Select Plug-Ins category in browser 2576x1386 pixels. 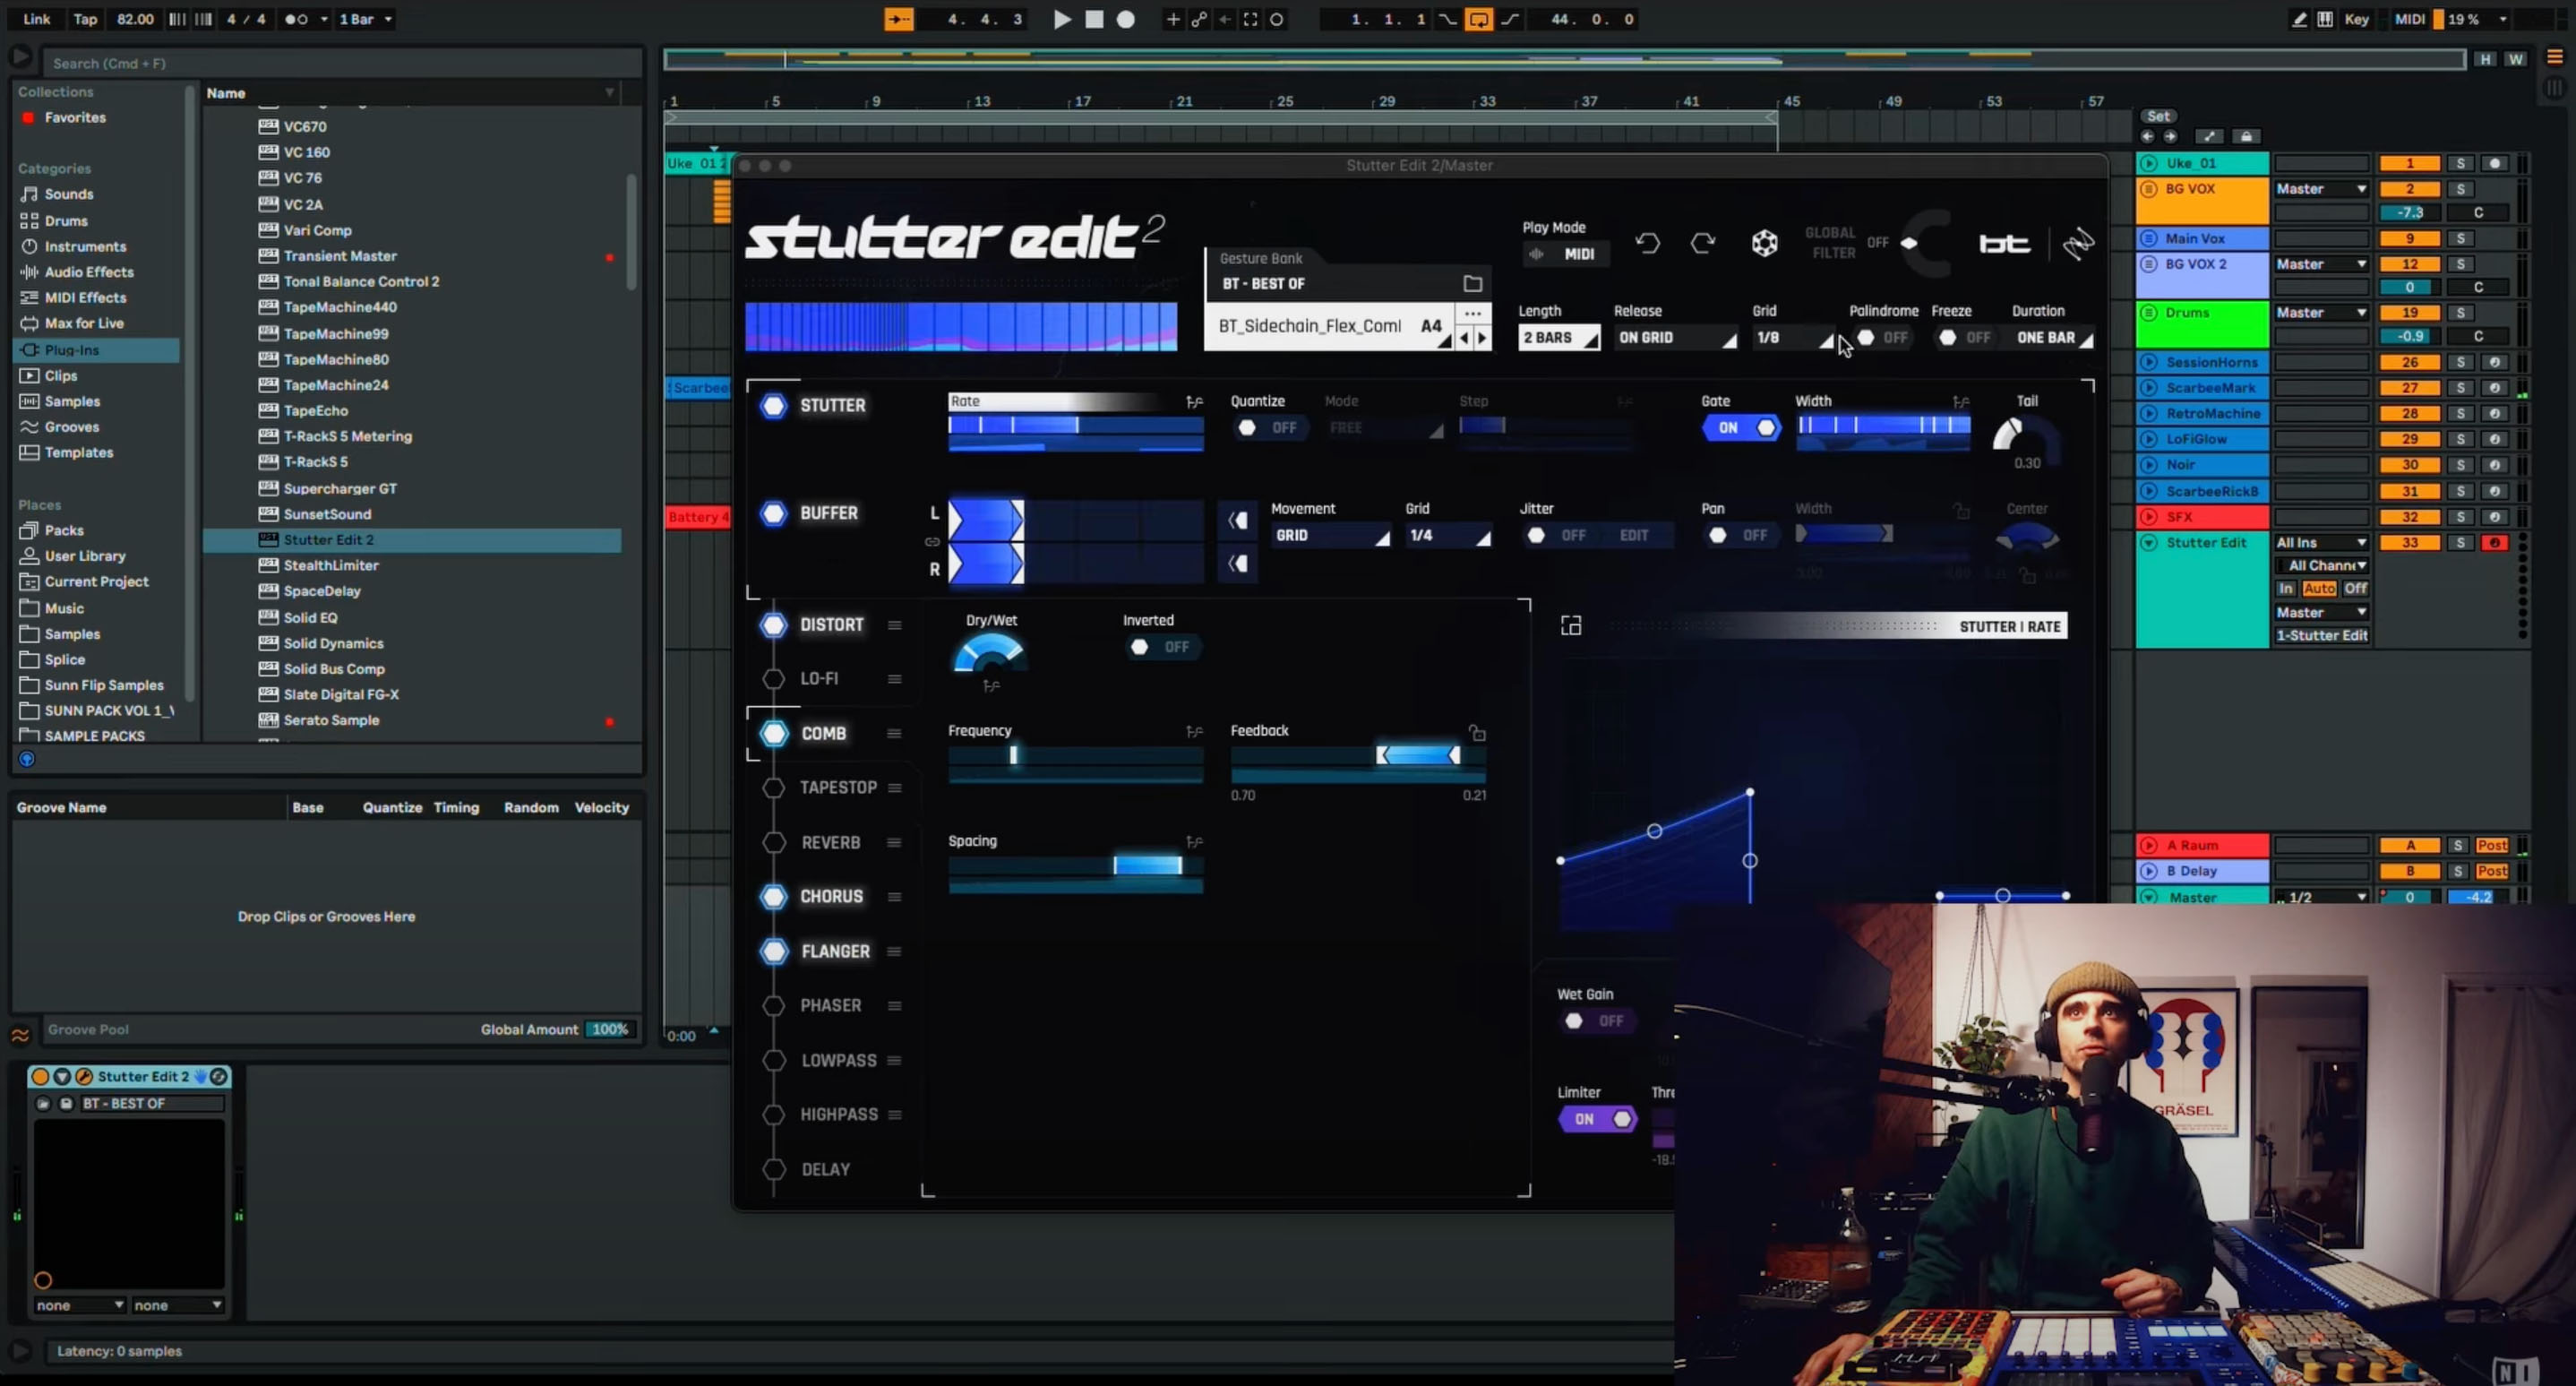pos(98,350)
